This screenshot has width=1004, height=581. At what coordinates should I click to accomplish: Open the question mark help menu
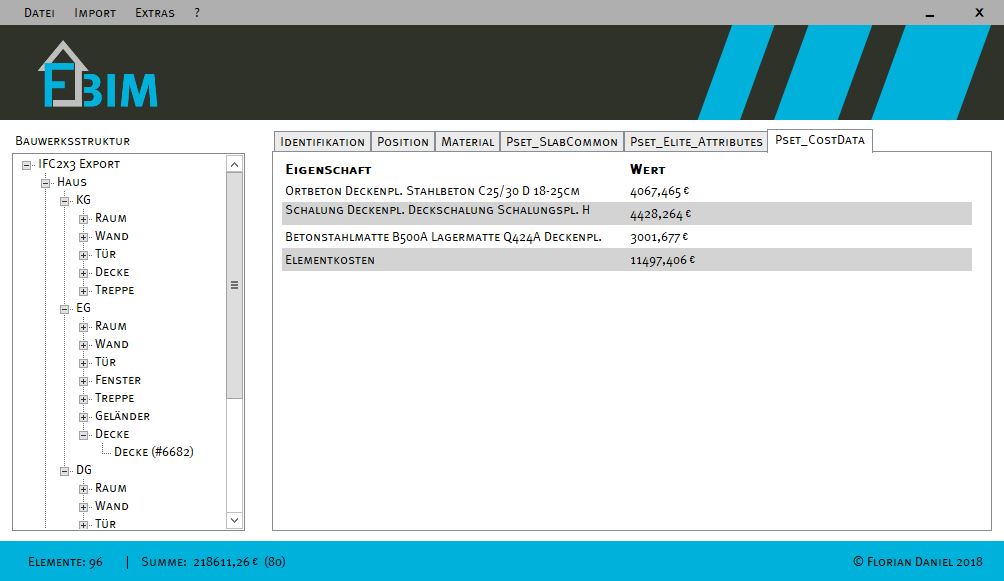point(197,13)
